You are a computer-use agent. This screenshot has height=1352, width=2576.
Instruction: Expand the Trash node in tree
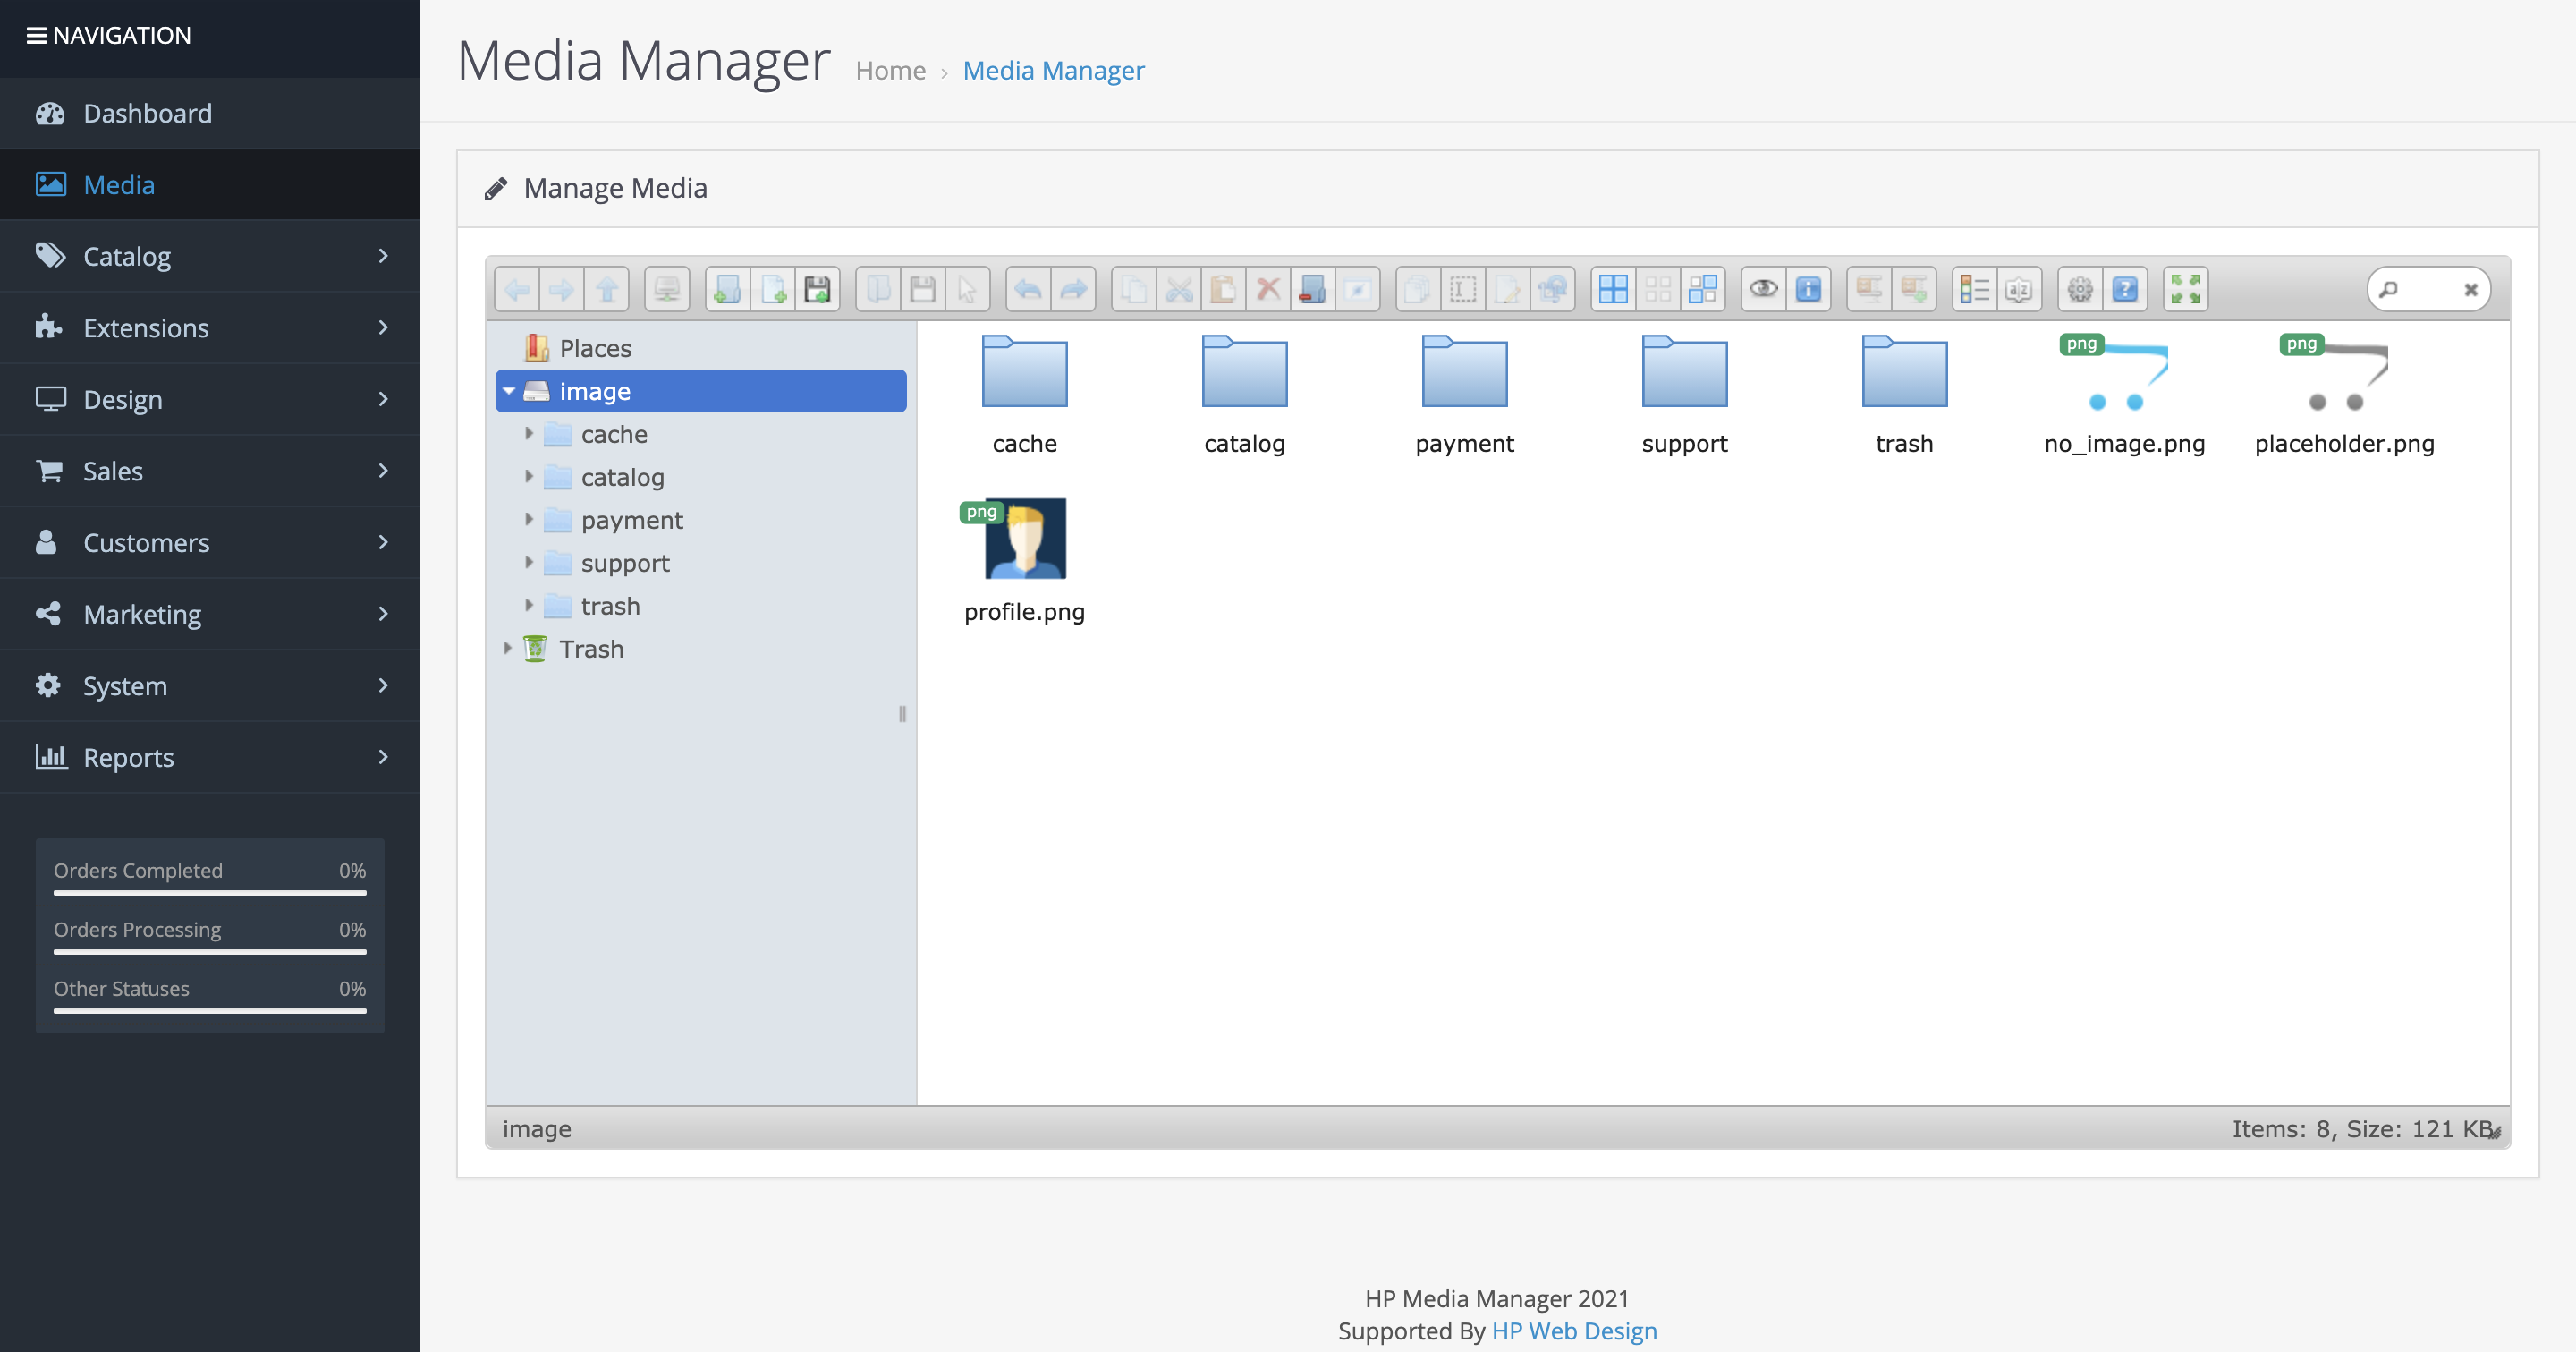[x=508, y=649]
